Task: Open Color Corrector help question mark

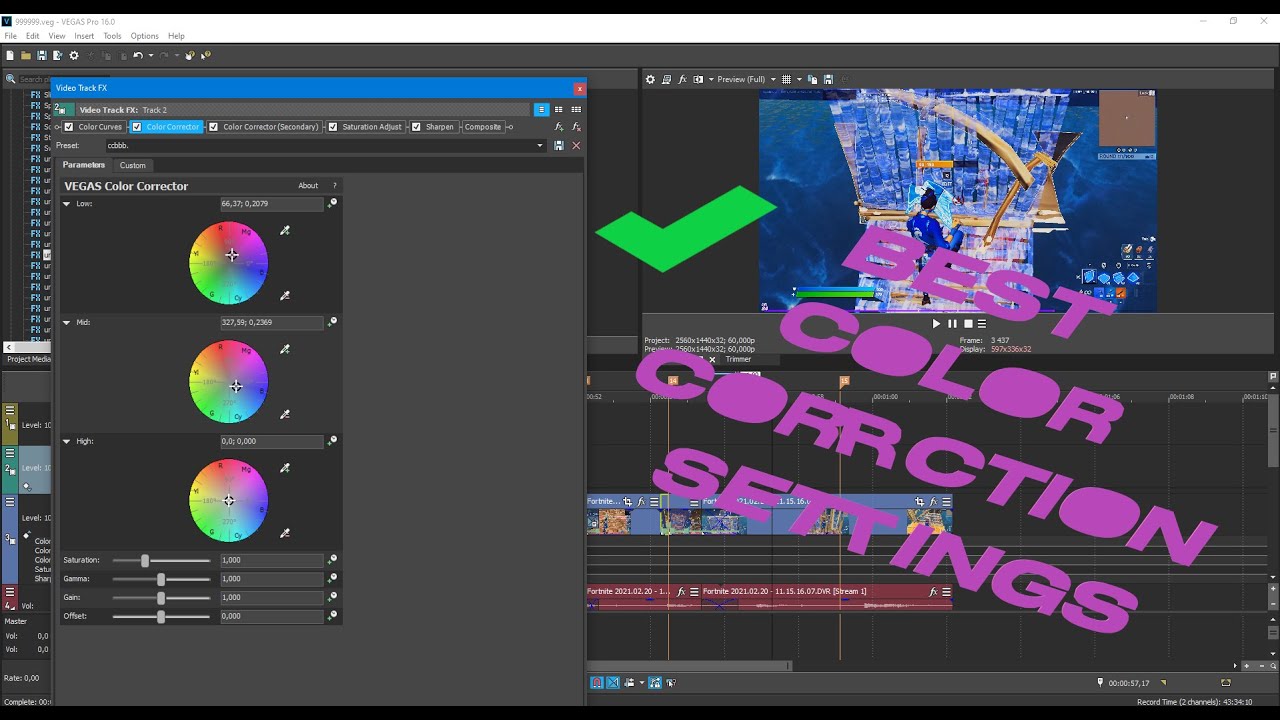Action: [334, 186]
